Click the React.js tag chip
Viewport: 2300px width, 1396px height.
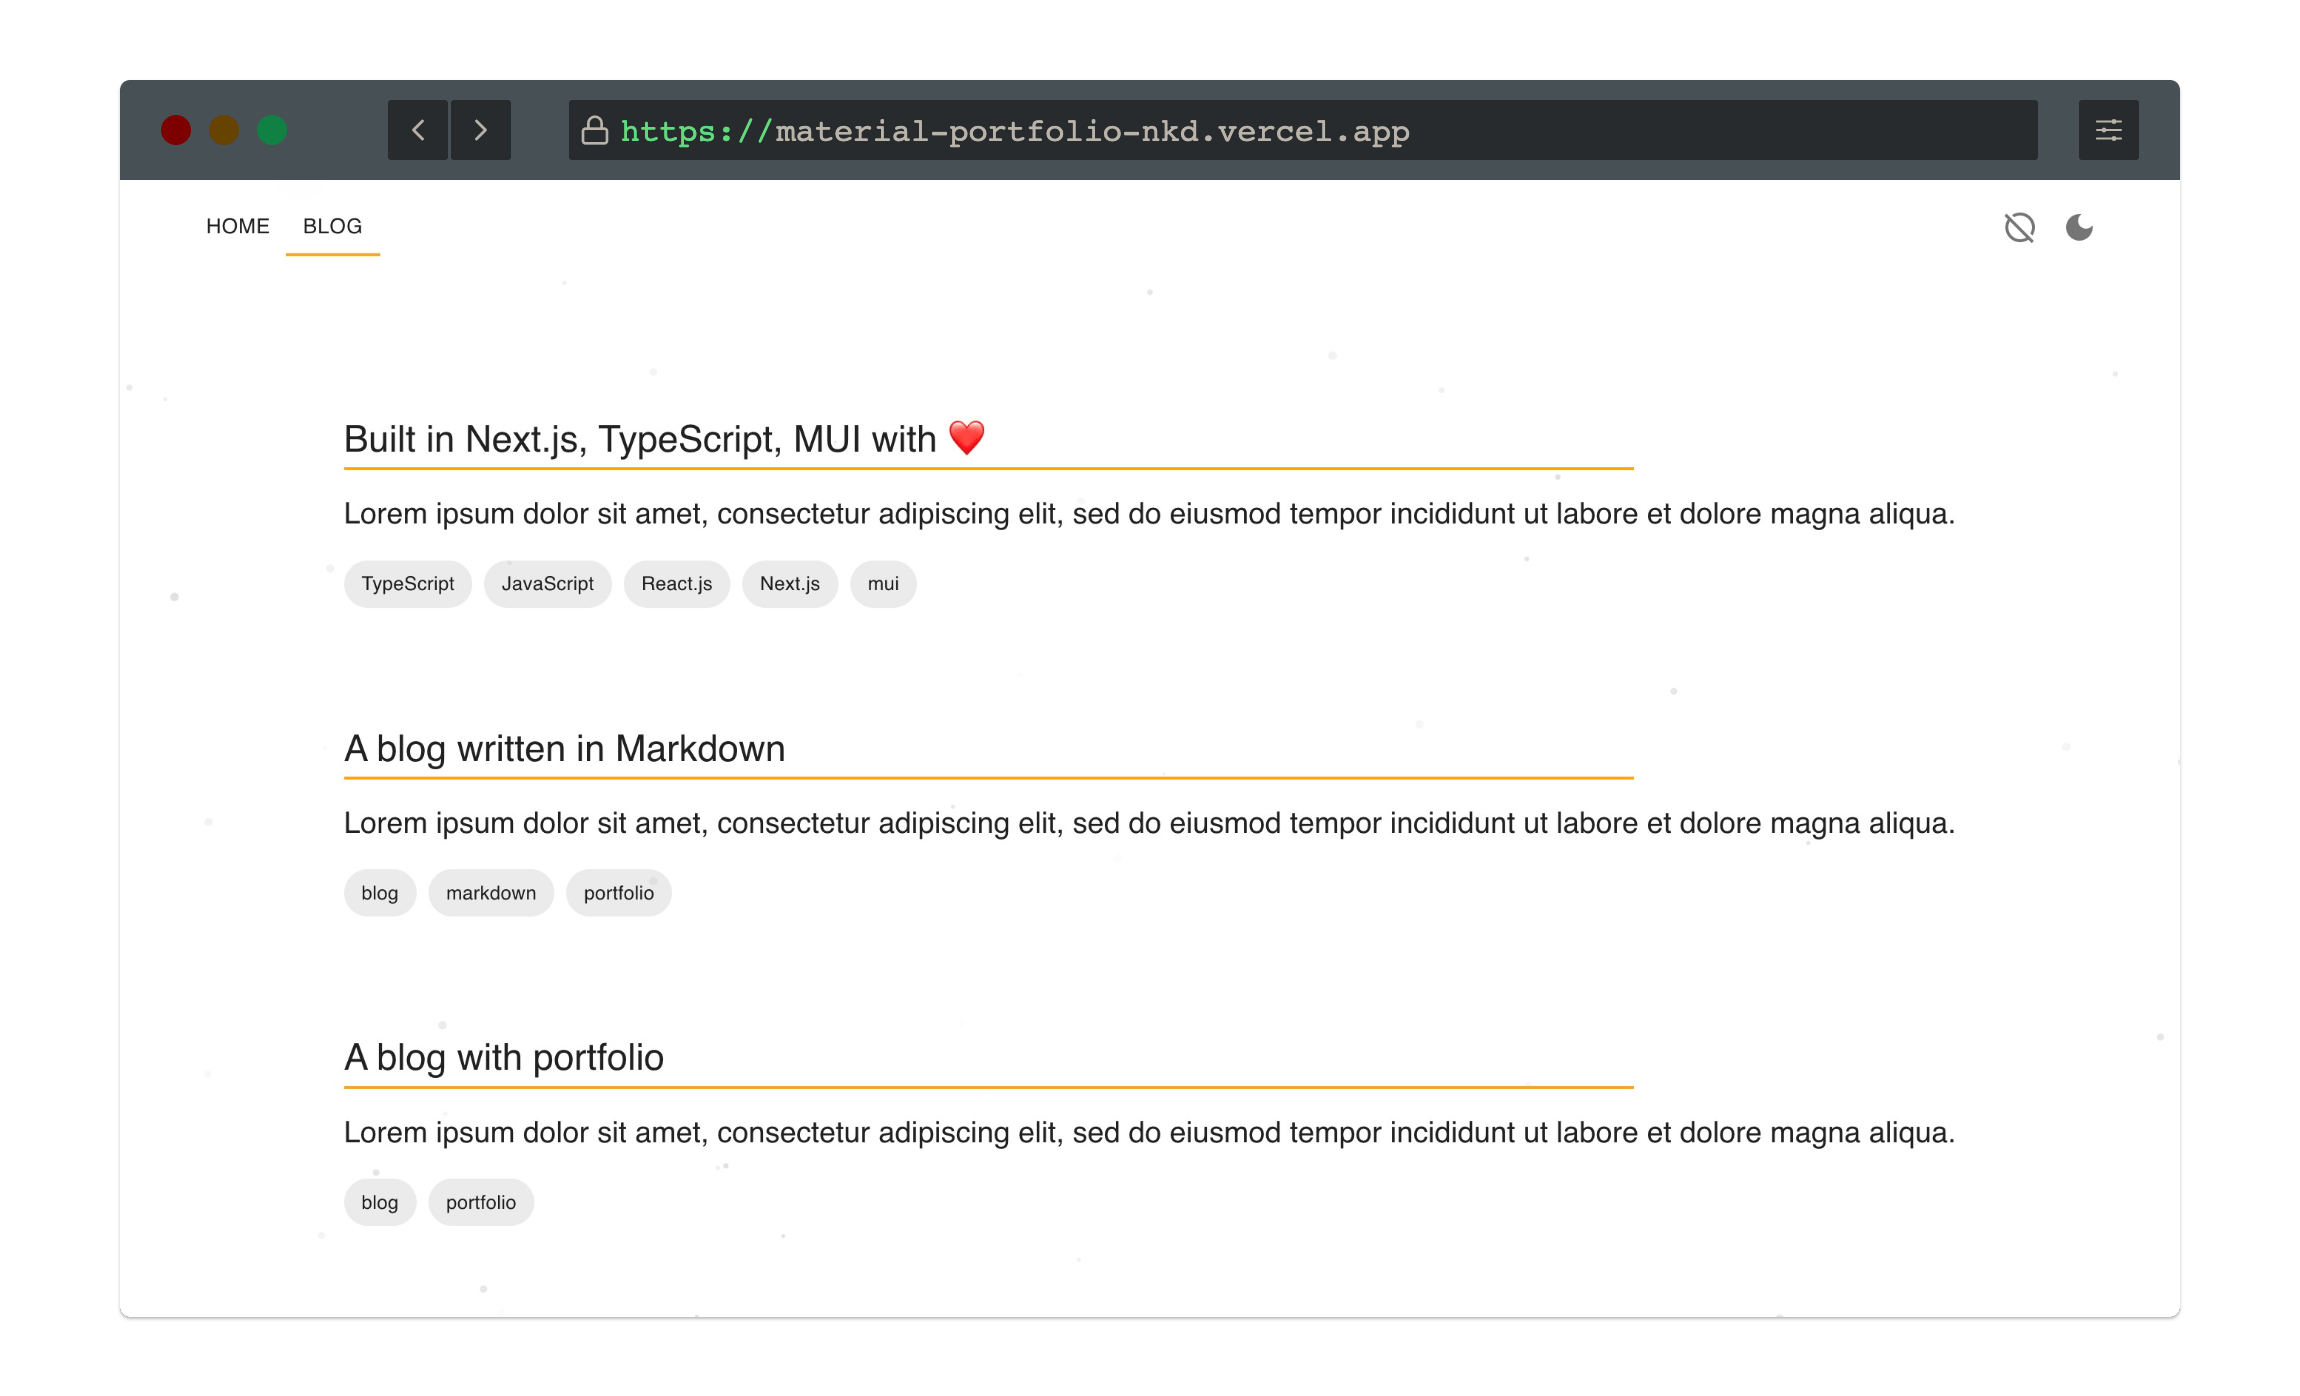coord(676,584)
